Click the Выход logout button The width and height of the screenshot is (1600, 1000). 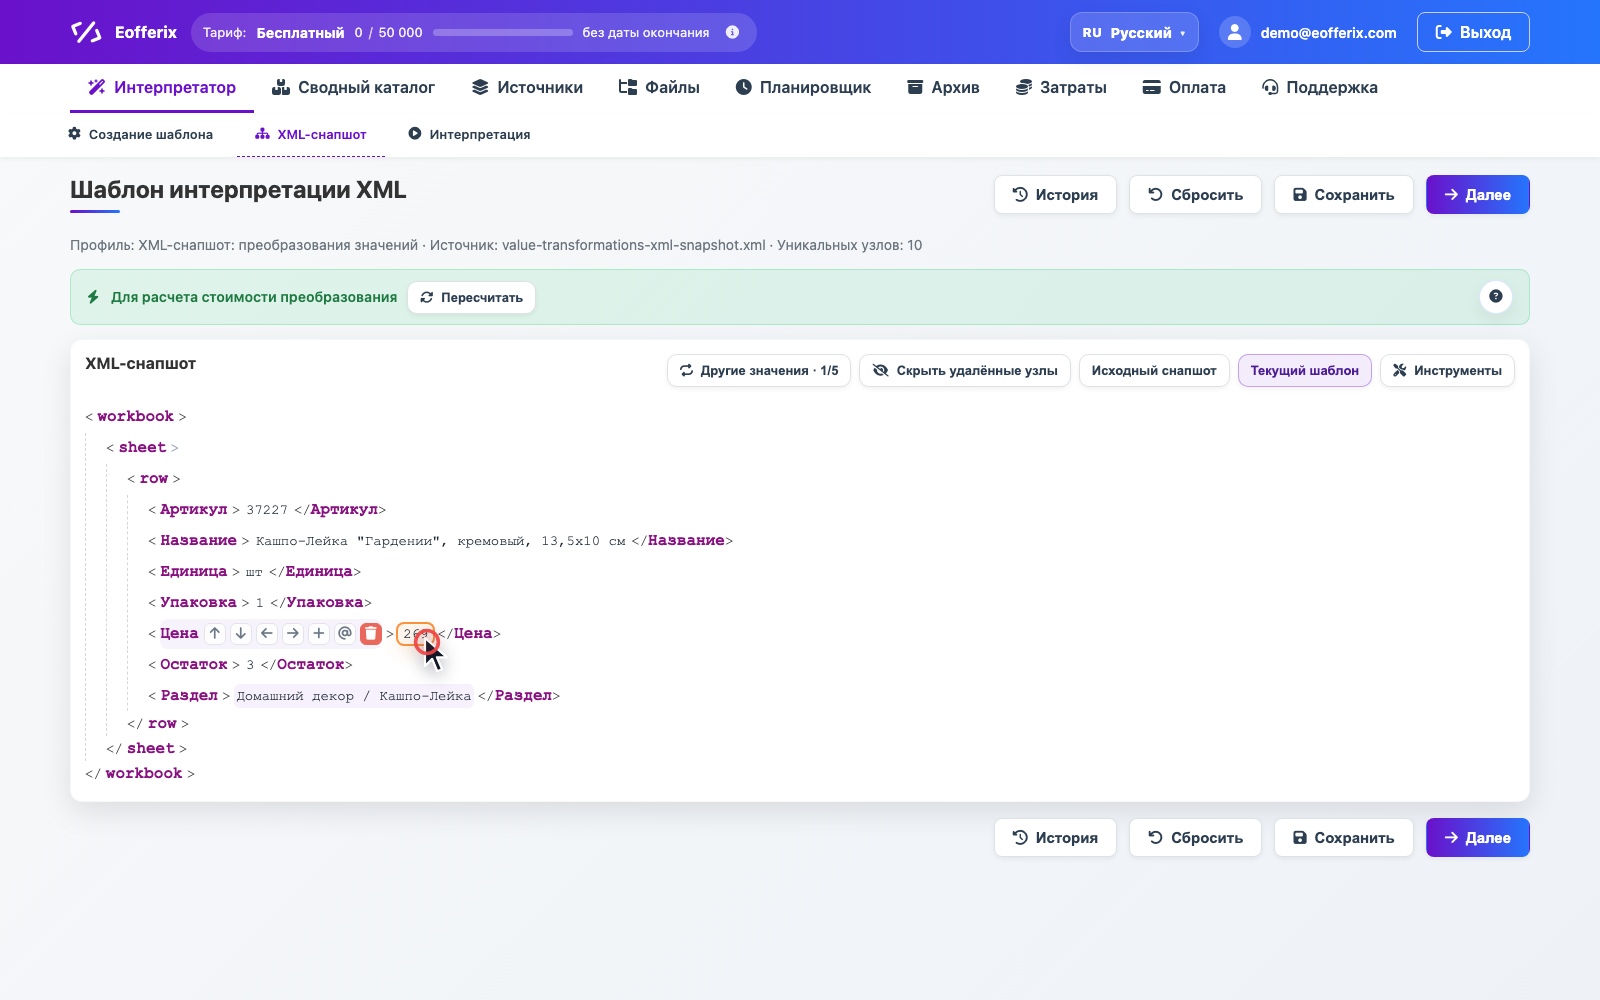tap(1473, 32)
